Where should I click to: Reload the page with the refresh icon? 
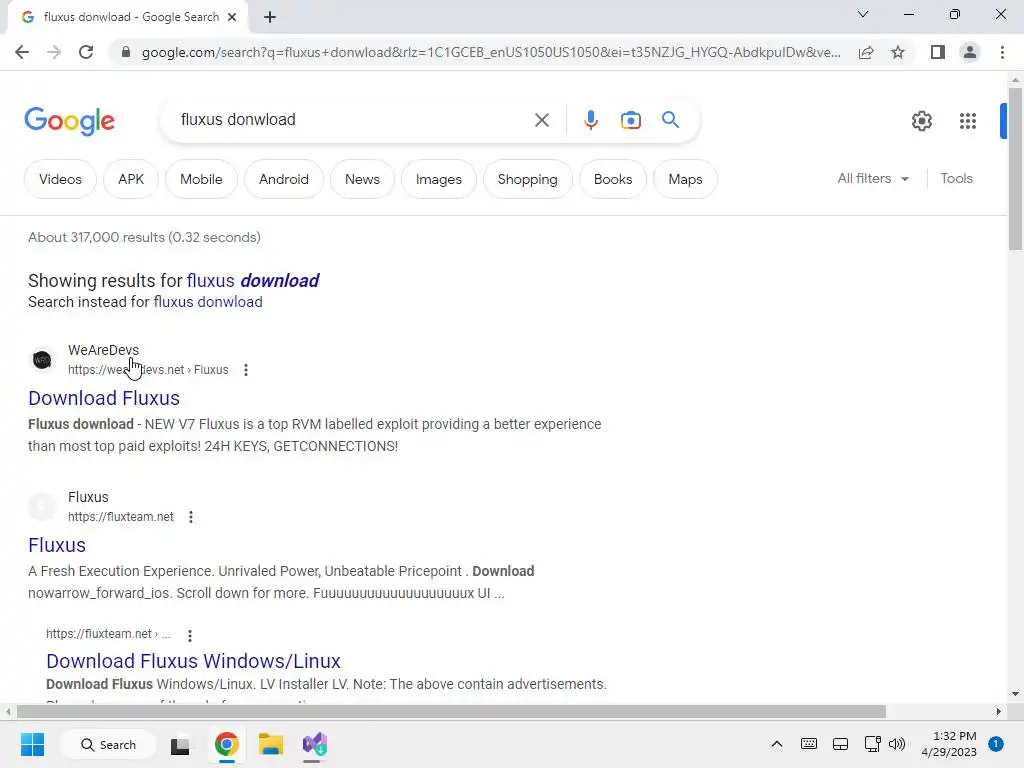(x=86, y=52)
